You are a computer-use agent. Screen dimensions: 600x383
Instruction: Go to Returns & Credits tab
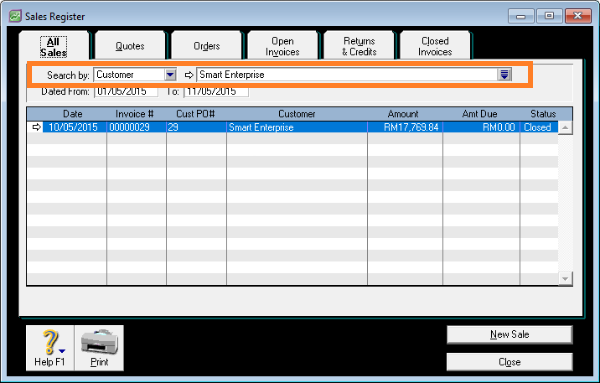(359, 46)
